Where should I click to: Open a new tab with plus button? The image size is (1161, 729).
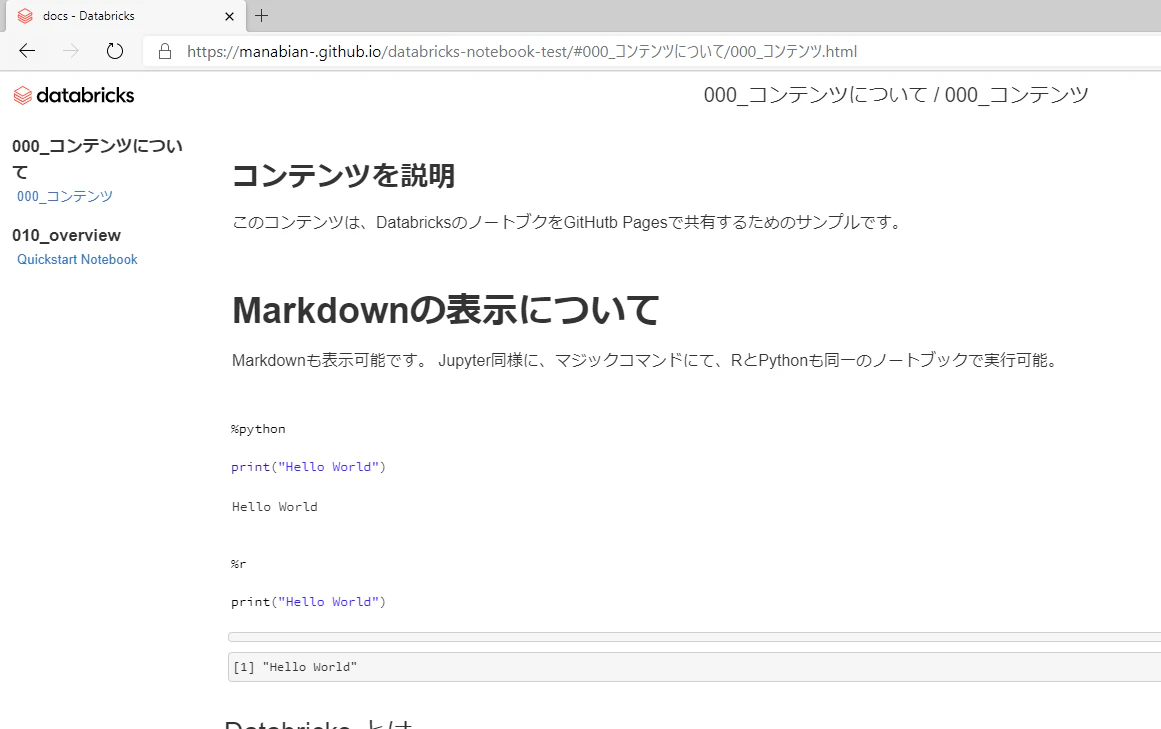(x=261, y=15)
